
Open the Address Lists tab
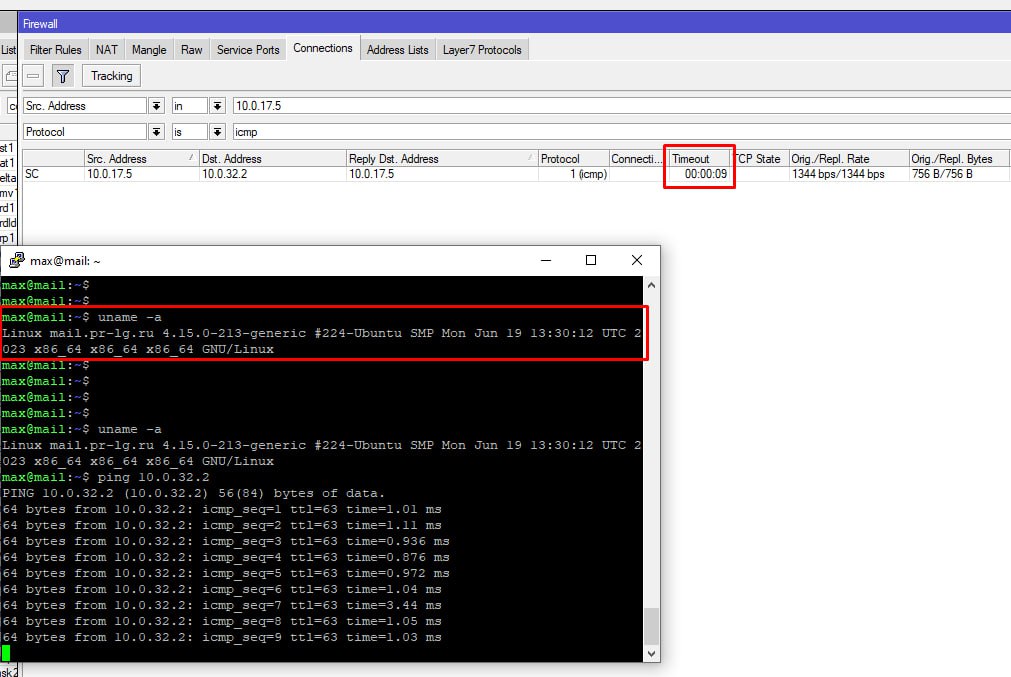397,50
